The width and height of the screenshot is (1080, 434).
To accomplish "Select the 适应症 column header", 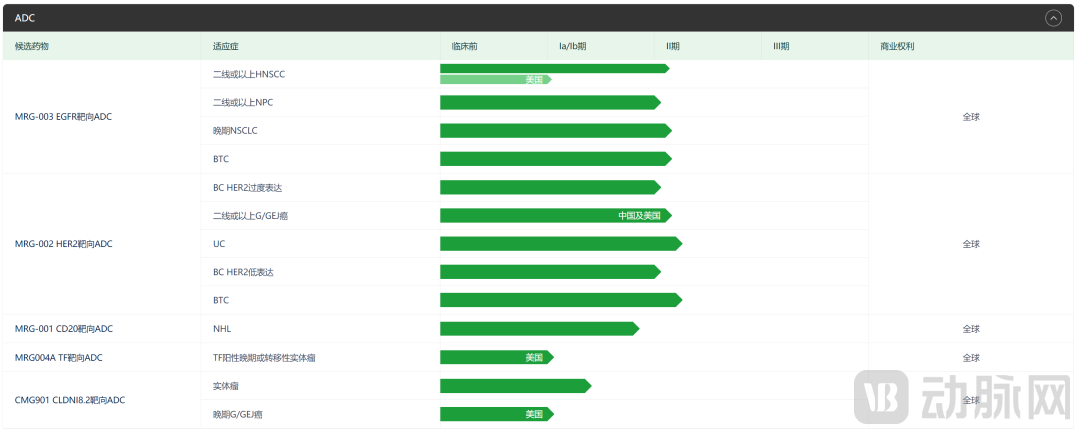I will tap(226, 46).
